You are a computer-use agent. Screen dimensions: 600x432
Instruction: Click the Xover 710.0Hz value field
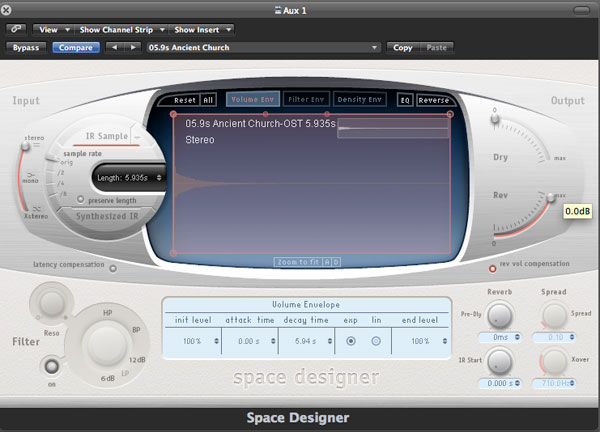554,383
